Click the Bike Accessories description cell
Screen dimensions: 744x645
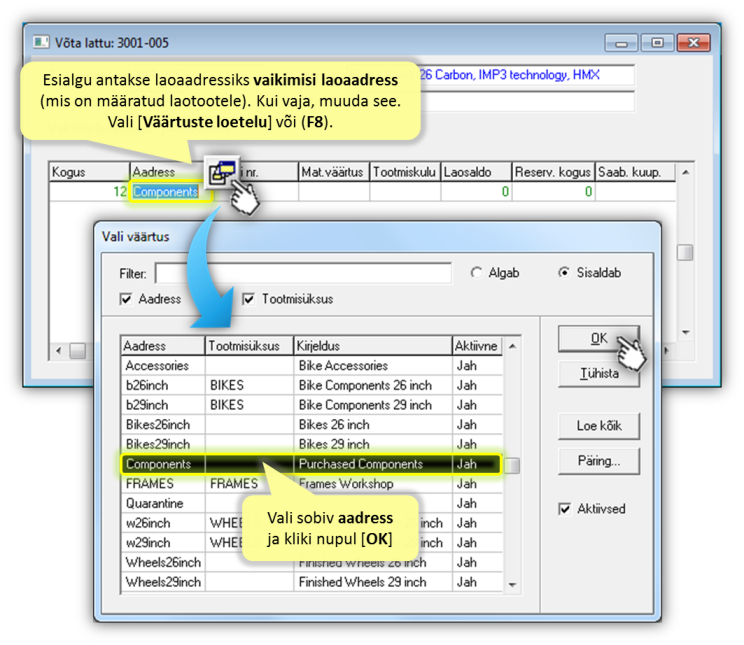(x=372, y=366)
